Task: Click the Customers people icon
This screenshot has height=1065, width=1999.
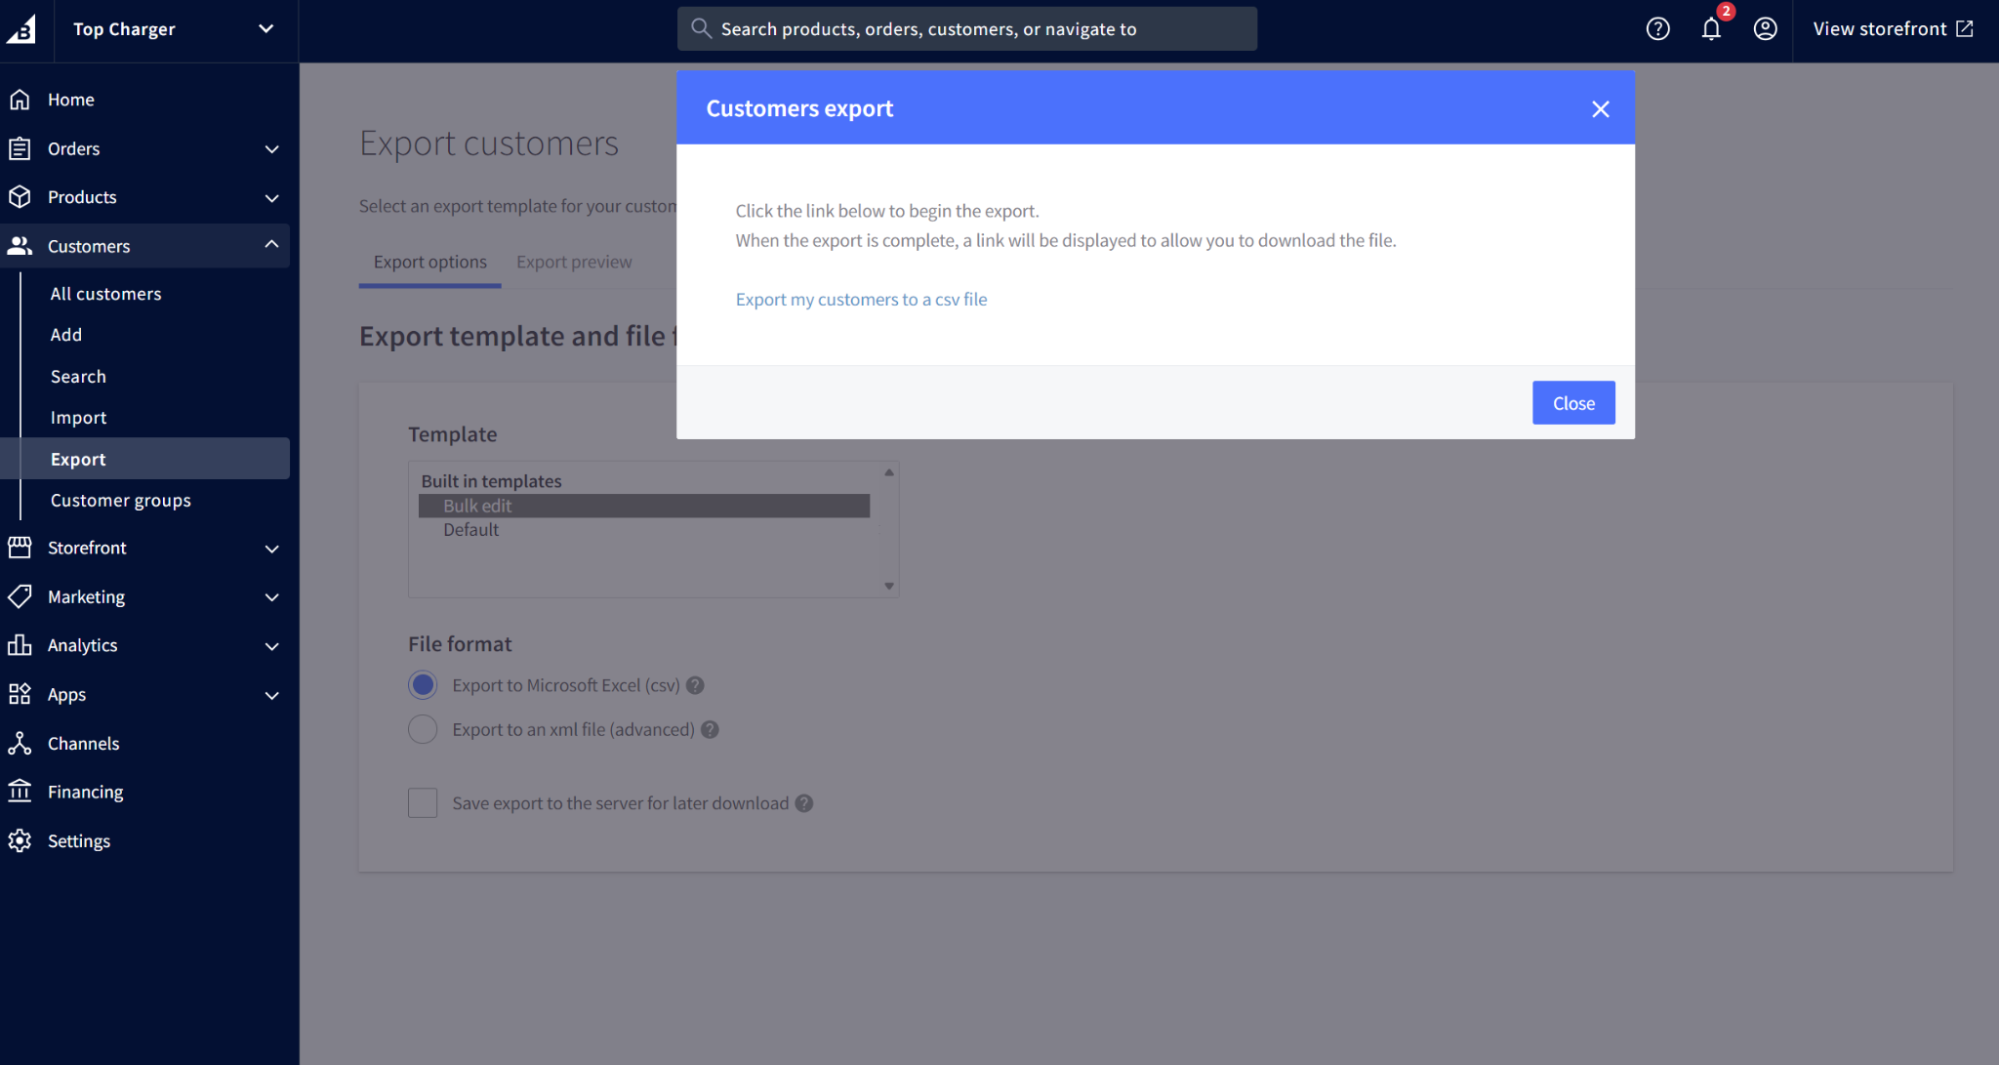Action: pyautogui.click(x=21, y=246)
